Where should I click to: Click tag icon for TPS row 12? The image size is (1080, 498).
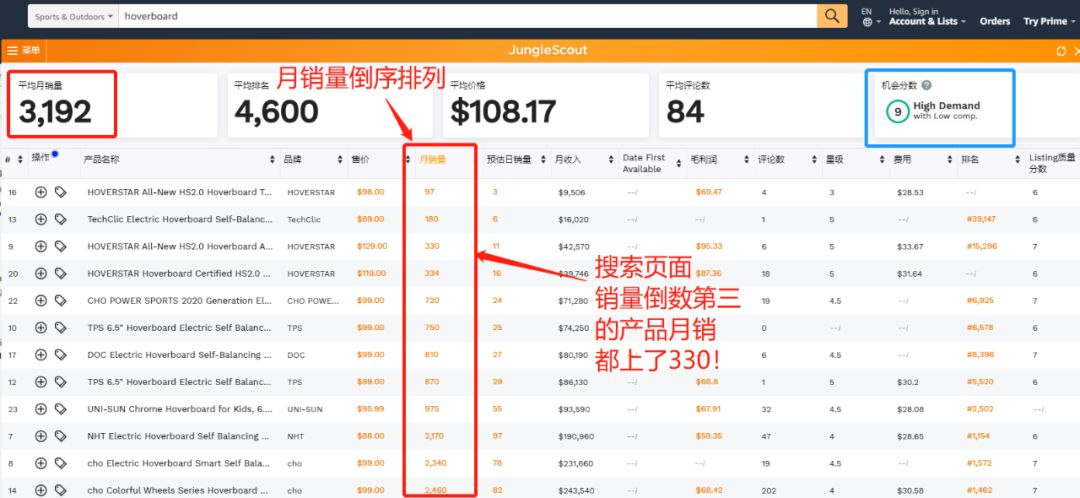(61, 382)
